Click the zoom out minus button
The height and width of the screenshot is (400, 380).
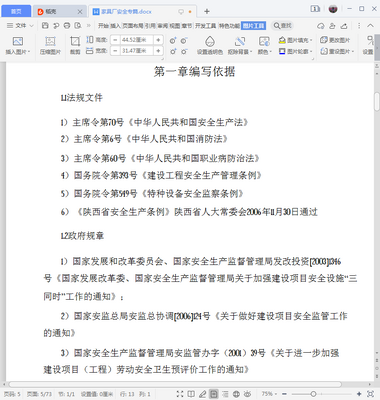(x=284, y=394)
